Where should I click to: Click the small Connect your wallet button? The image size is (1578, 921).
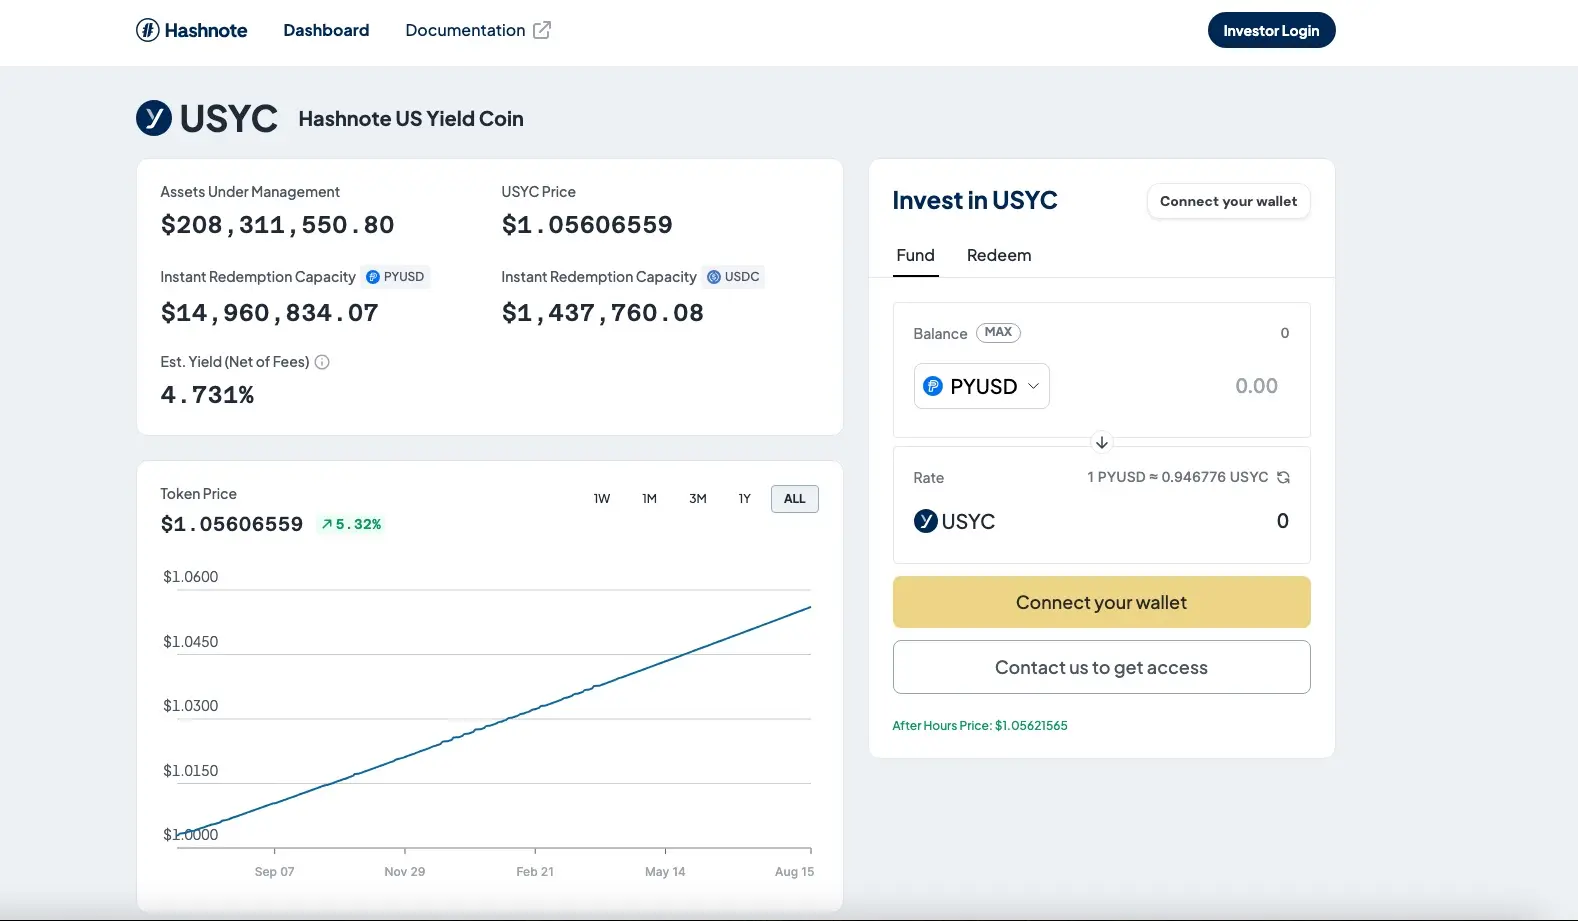click(x=1228, y=201)
